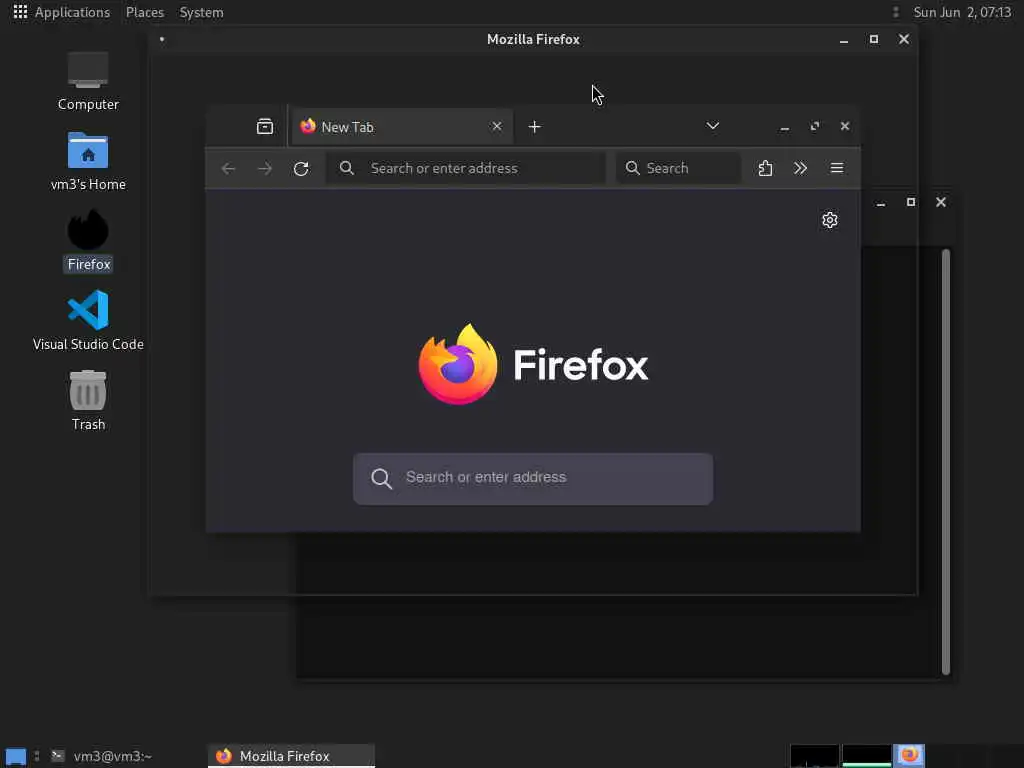
Task: Maximize the outer Mozilla Firefox window
Action: [874, 39]
